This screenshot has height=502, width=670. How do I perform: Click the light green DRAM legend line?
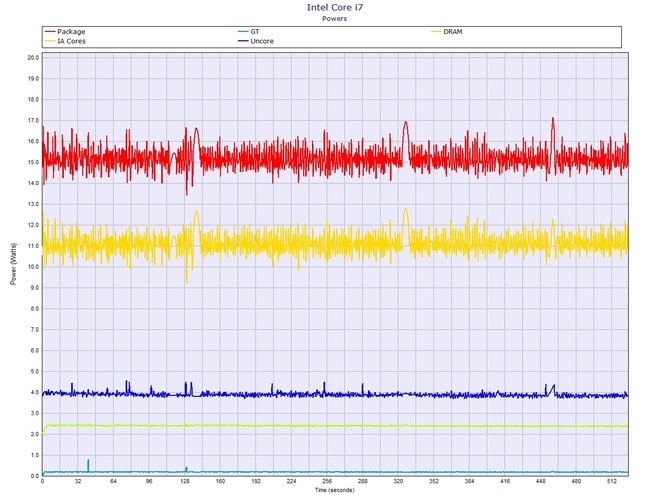tap(436, 32)
